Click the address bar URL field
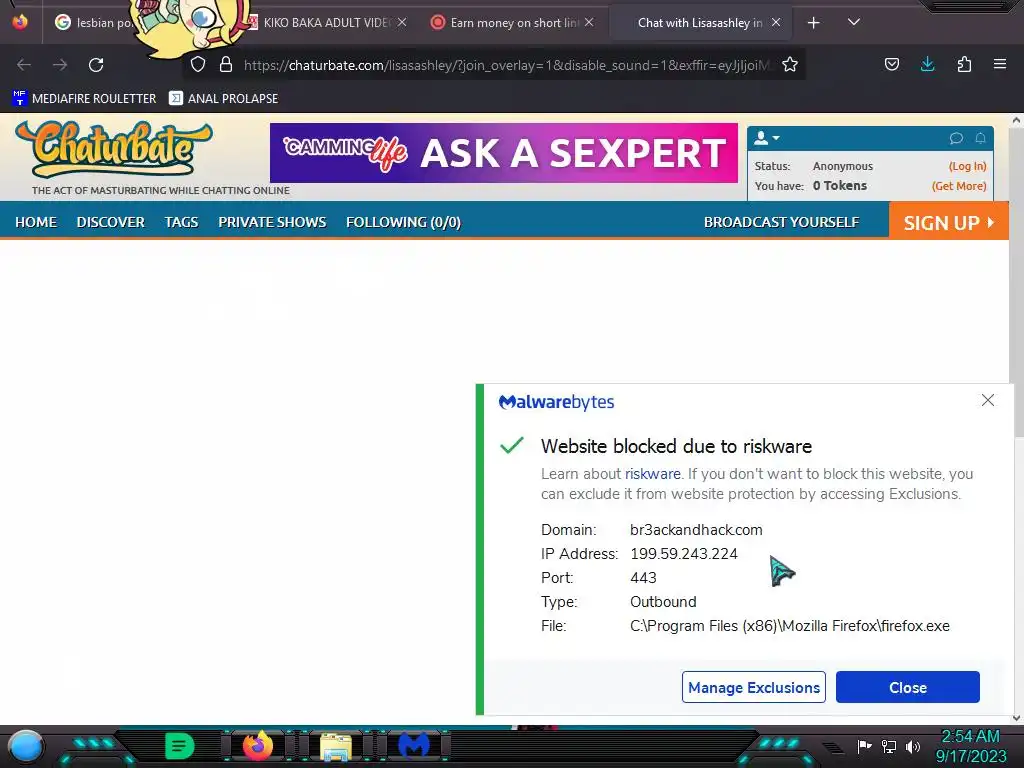The width and height of the screenshot is (1024, 768). coord(506,65)
